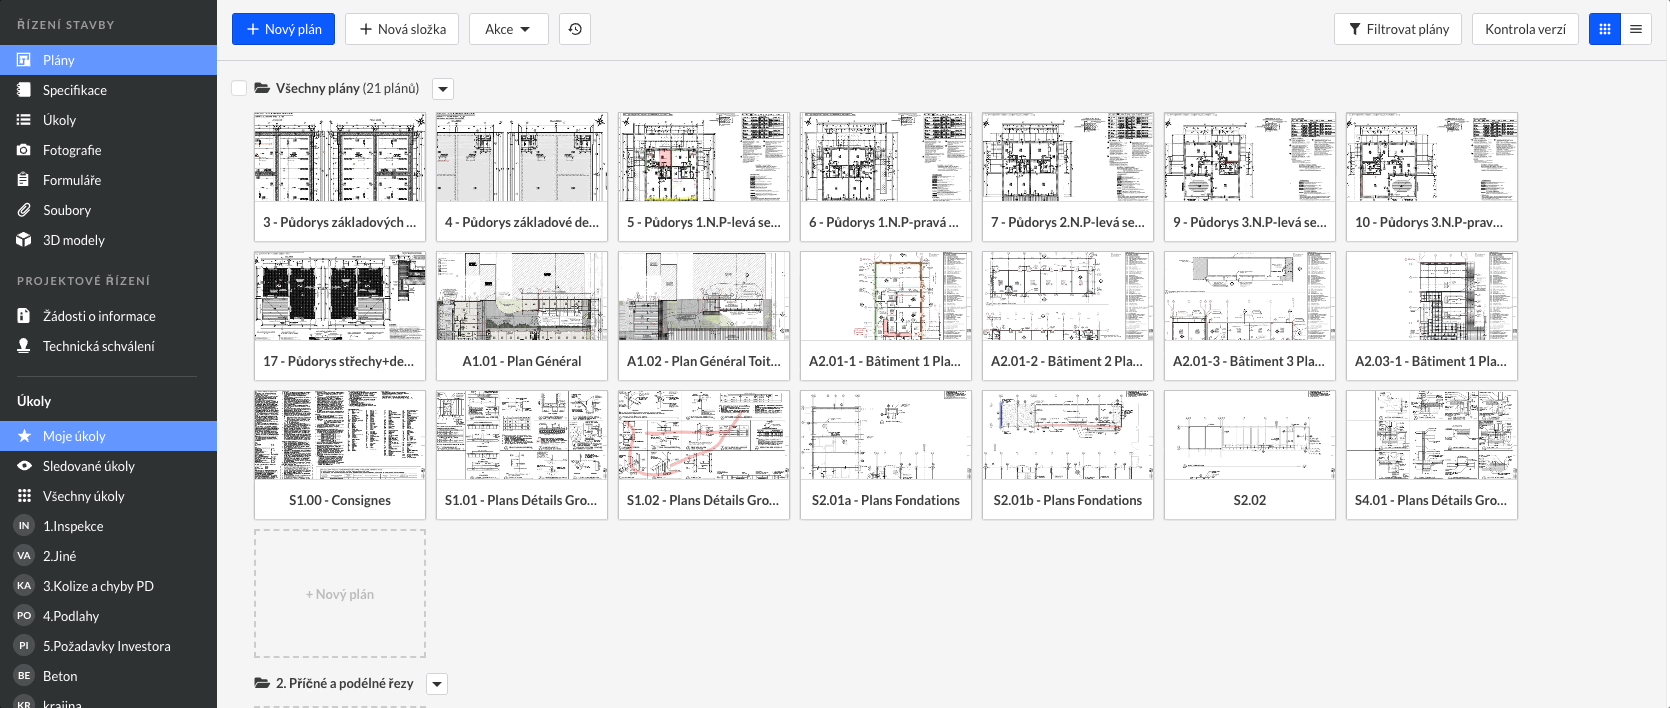Open dropdown beside Příčné a podélné řezy

(x=437, y=684)
